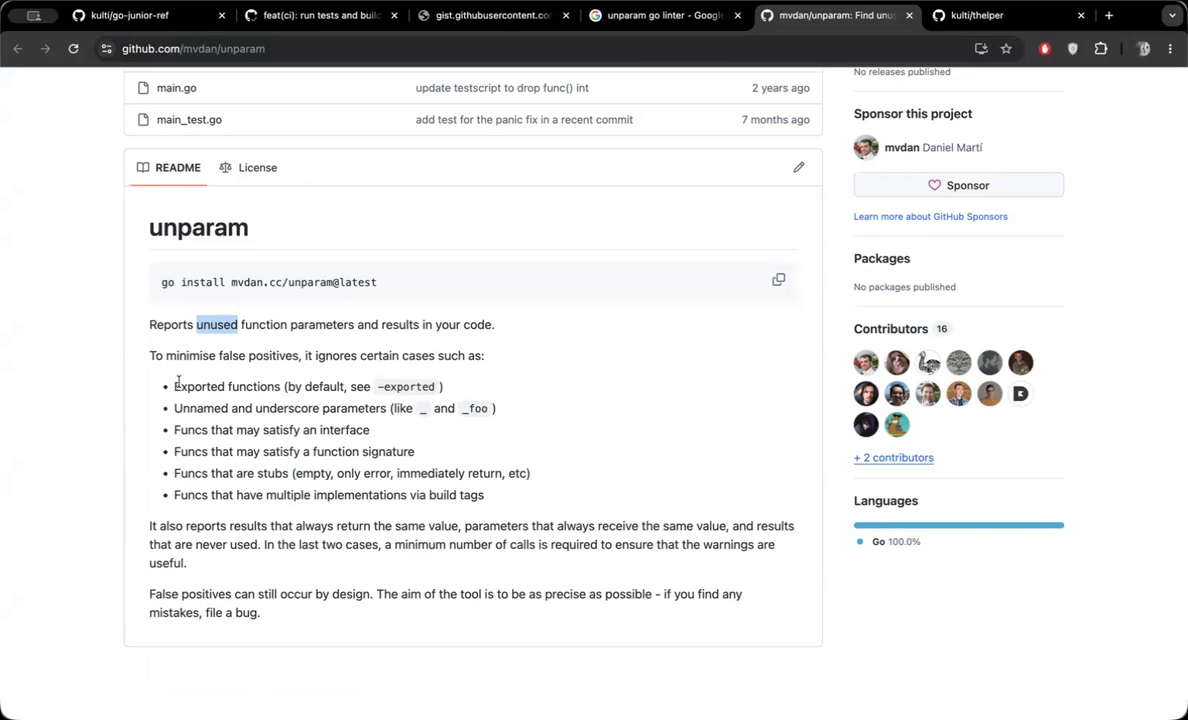Click the pencil edit README icon
1188x720 pixels.
click(799, 167)
